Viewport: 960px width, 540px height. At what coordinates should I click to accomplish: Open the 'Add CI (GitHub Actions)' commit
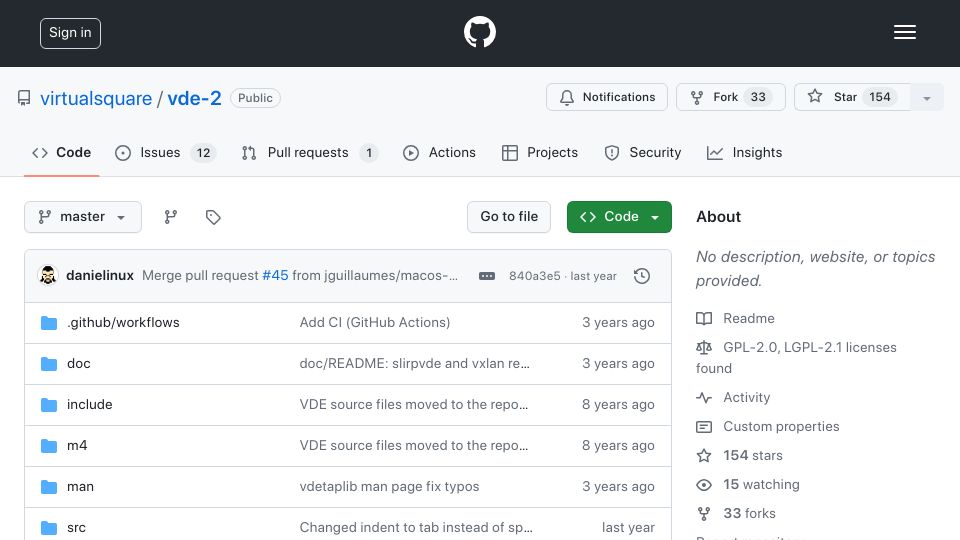(375, 323)
